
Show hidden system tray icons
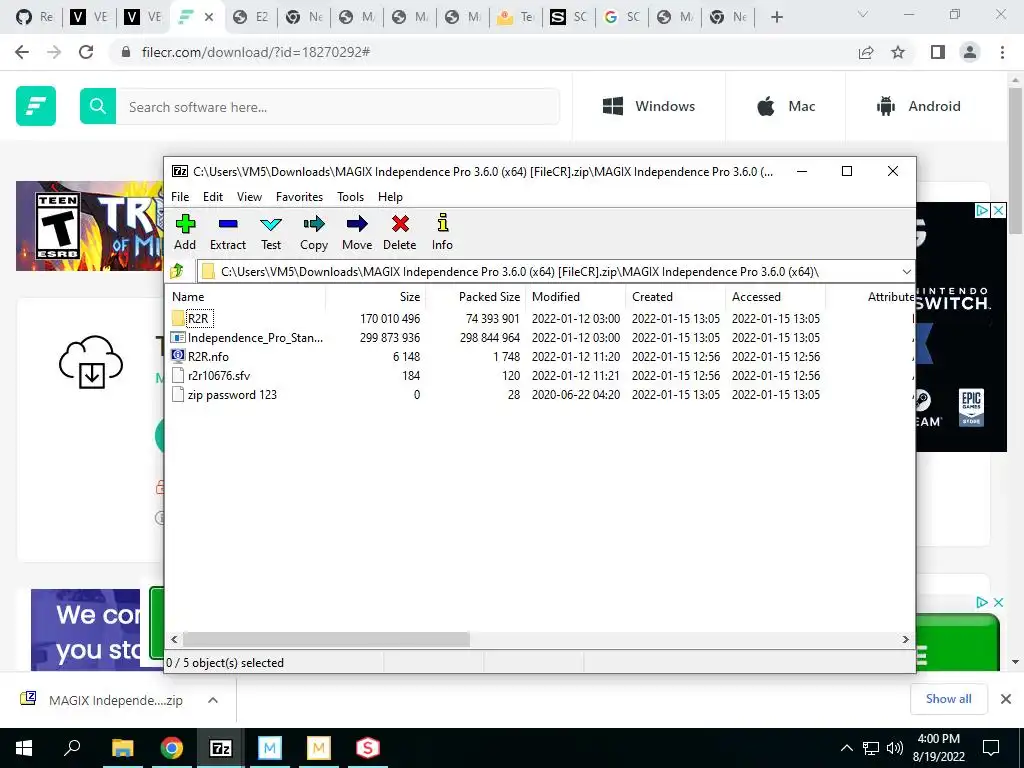[x=846, y=748]
